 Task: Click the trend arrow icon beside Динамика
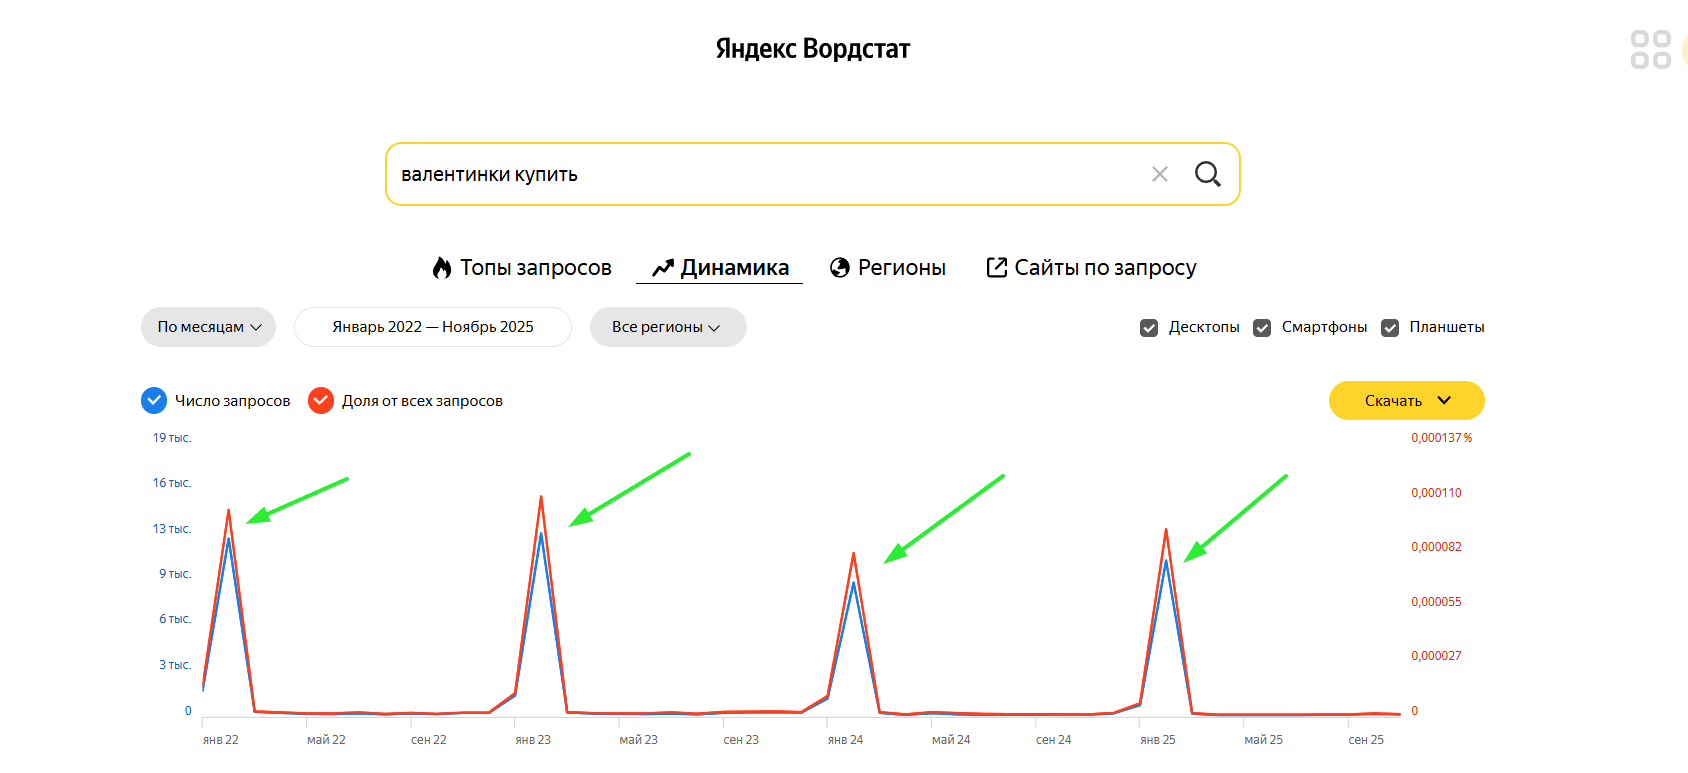click(662, 268)
